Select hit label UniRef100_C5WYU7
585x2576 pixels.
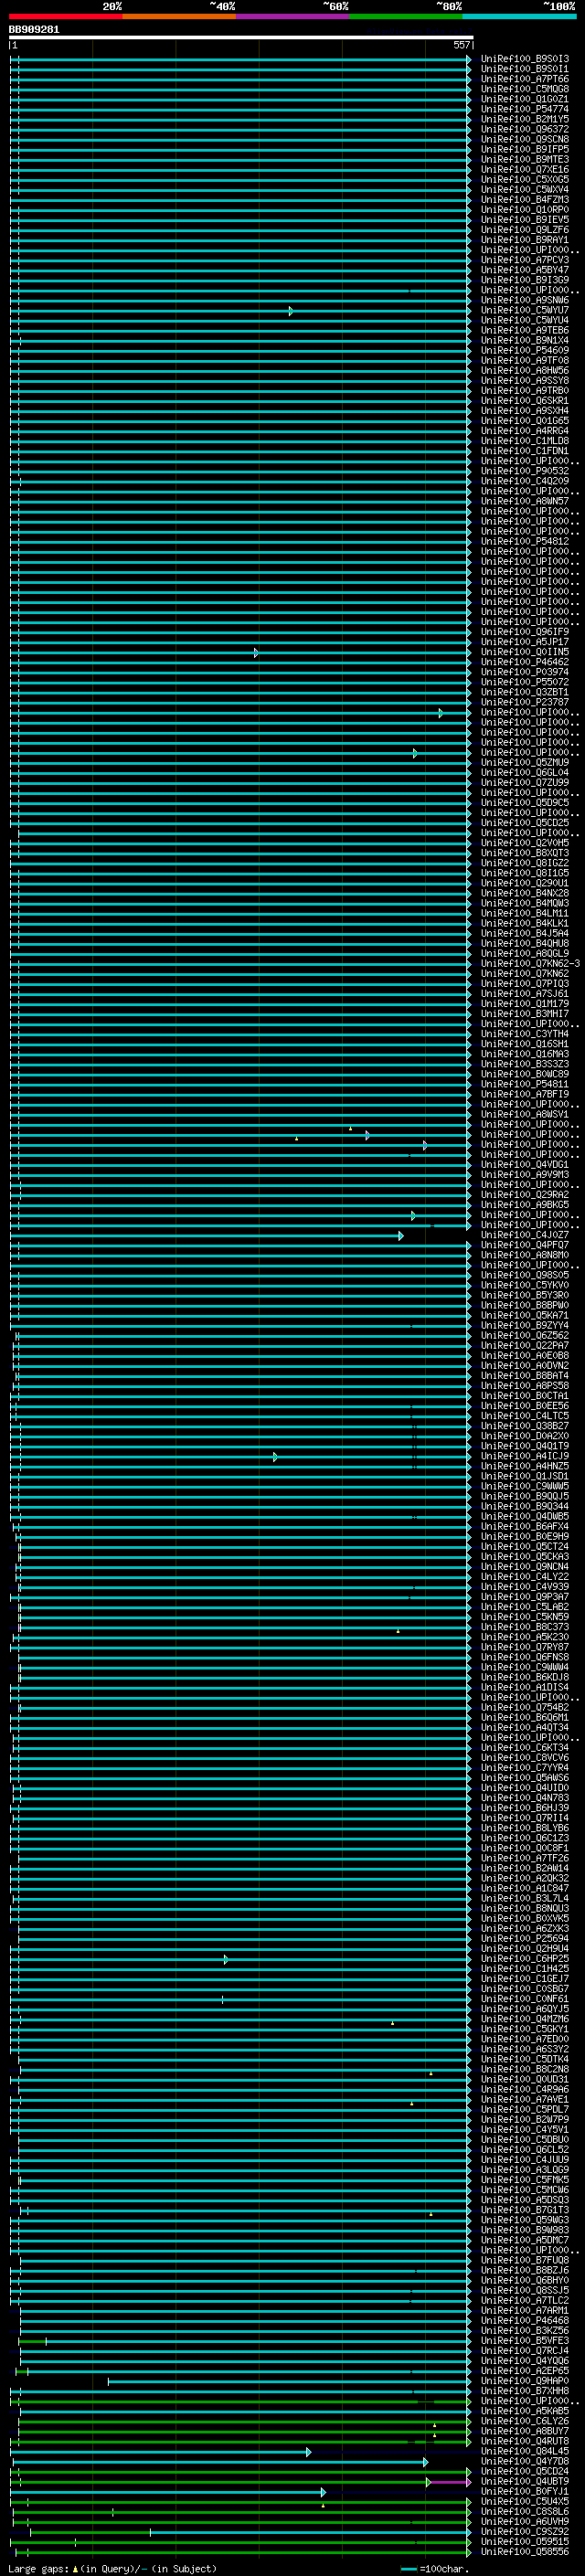coord(524,310)
